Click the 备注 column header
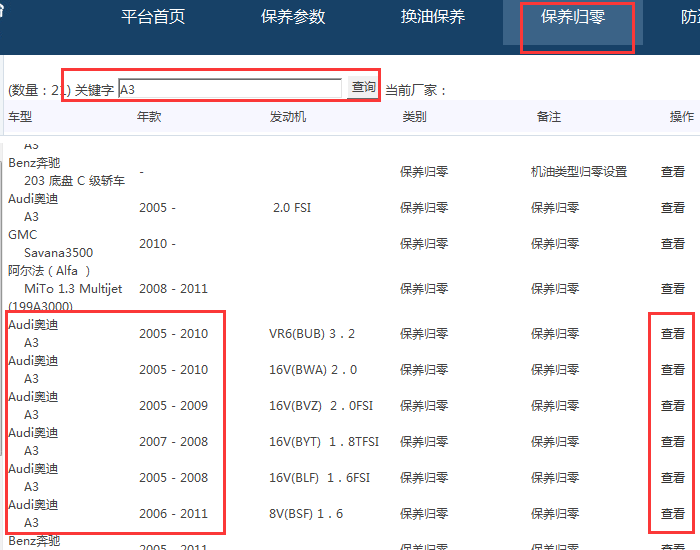Screen dimensions: 700x550 (549, 117)
